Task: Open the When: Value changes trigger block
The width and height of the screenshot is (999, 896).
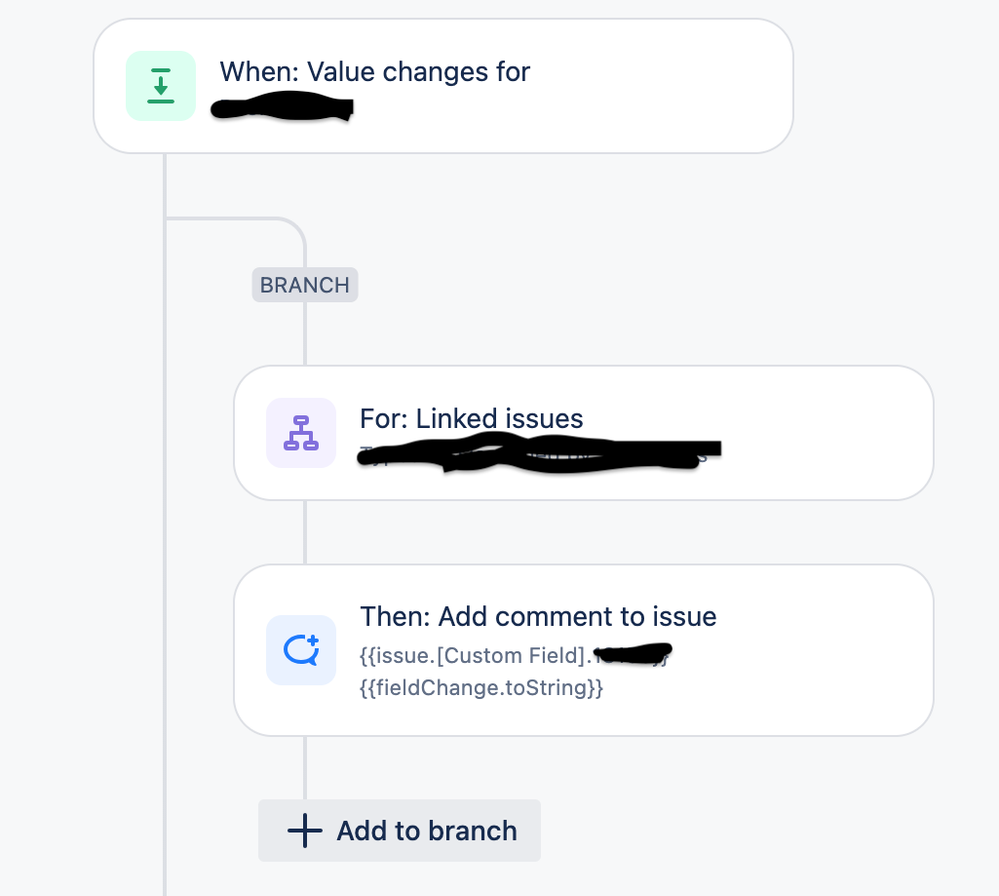Action: pyautogui.click(x=440, y=86)
